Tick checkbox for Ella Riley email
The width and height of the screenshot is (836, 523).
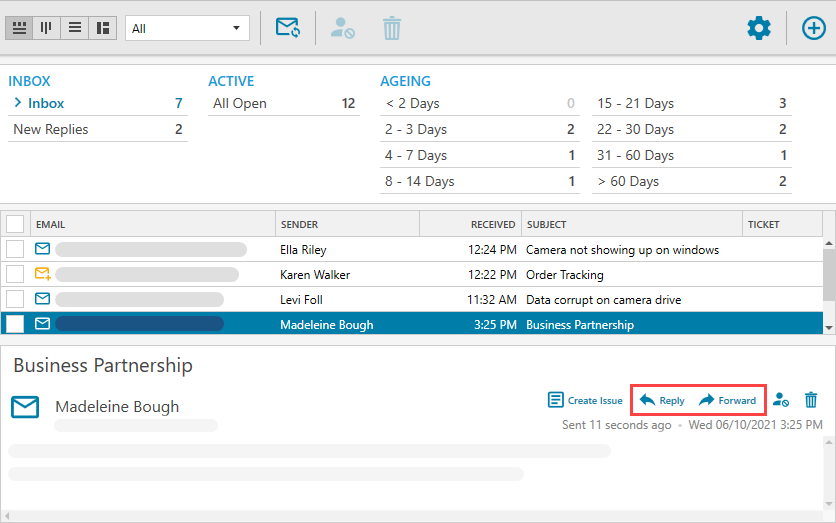(15, 249)
